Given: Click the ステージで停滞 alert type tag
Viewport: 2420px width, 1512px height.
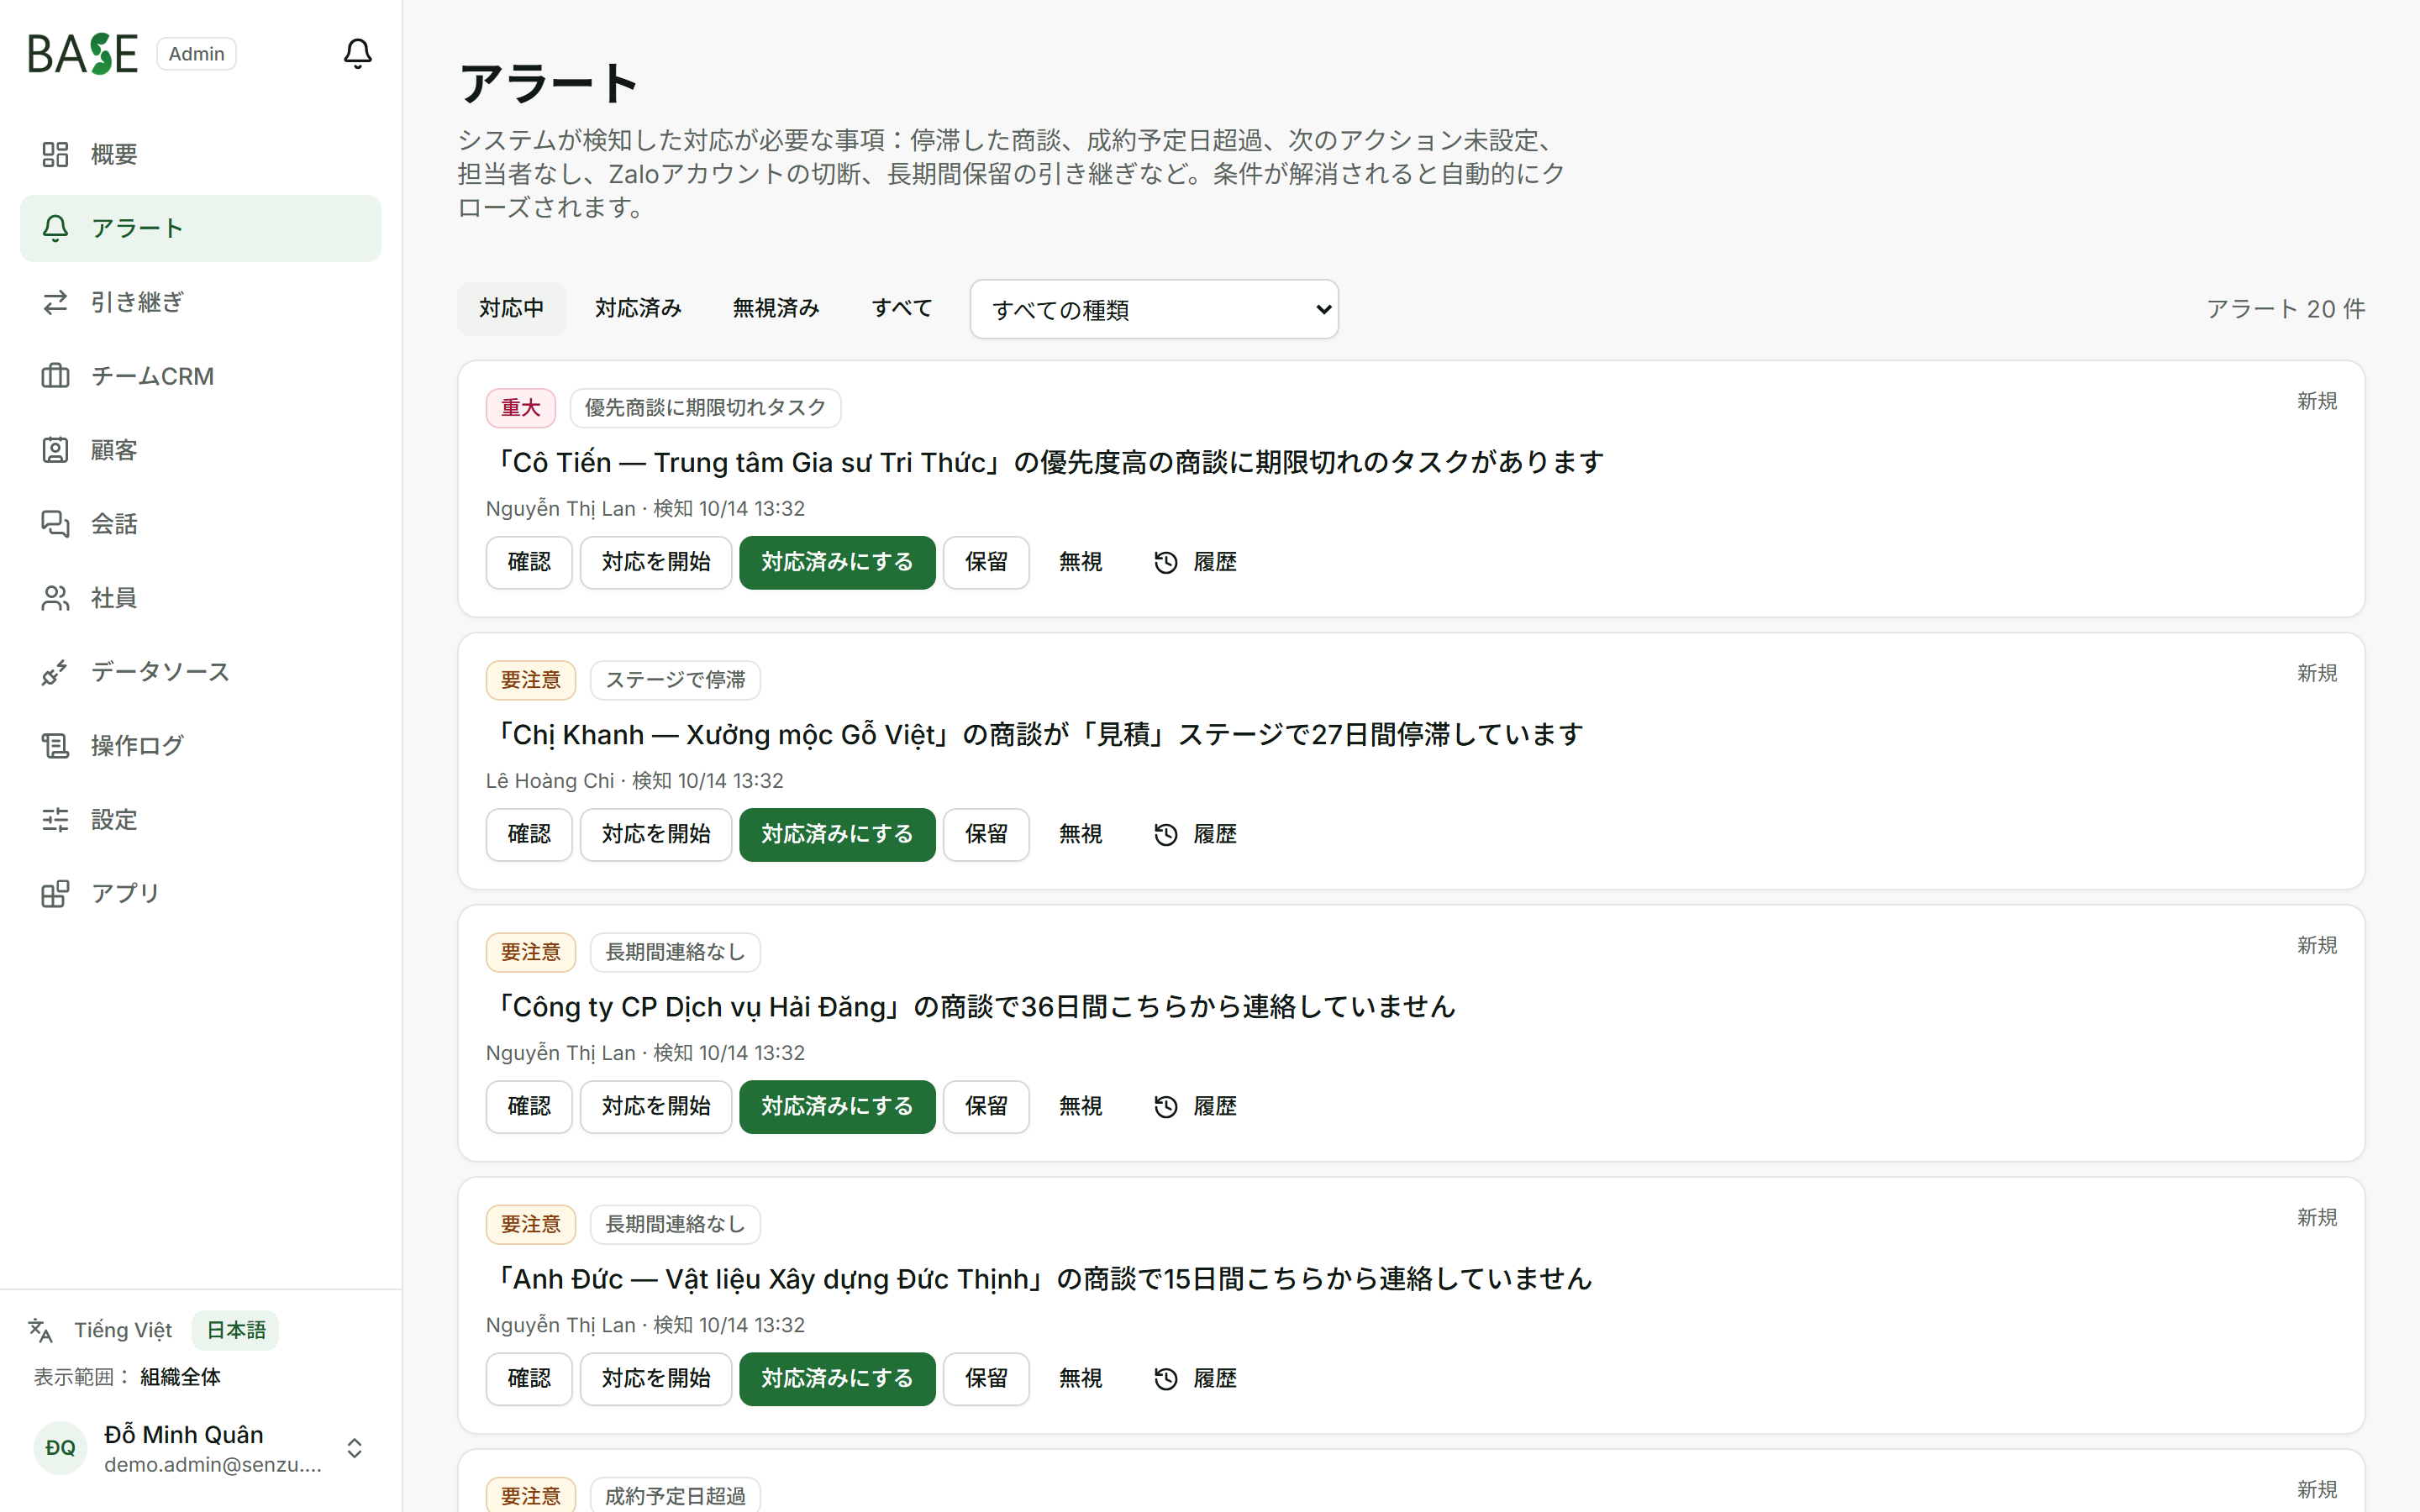Looking at the screenshot, I should (675, 680).
